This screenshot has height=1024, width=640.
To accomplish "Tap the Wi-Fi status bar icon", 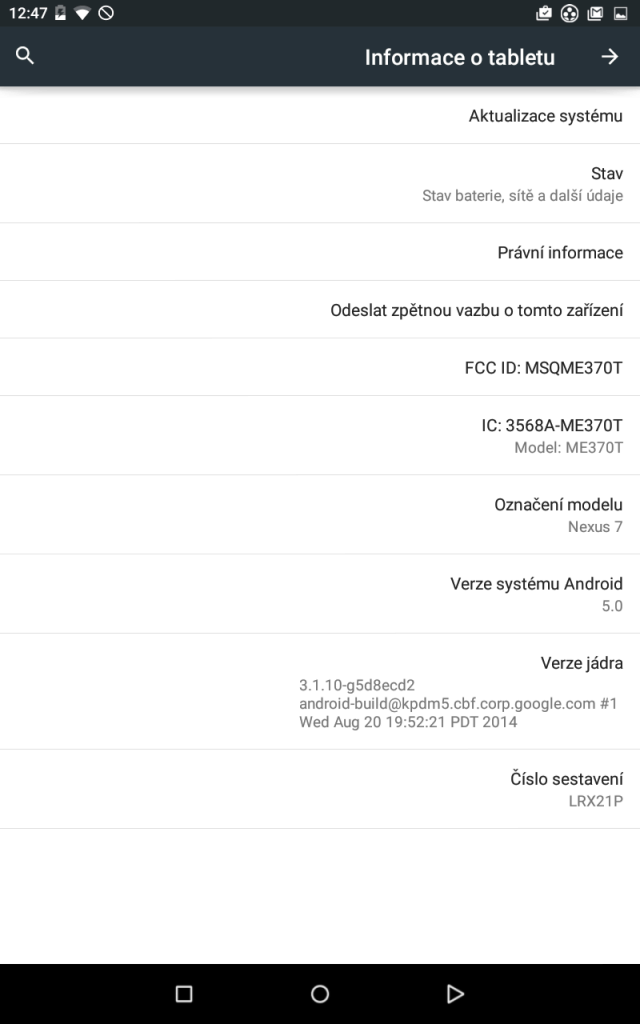I will (x=82, y=13).
